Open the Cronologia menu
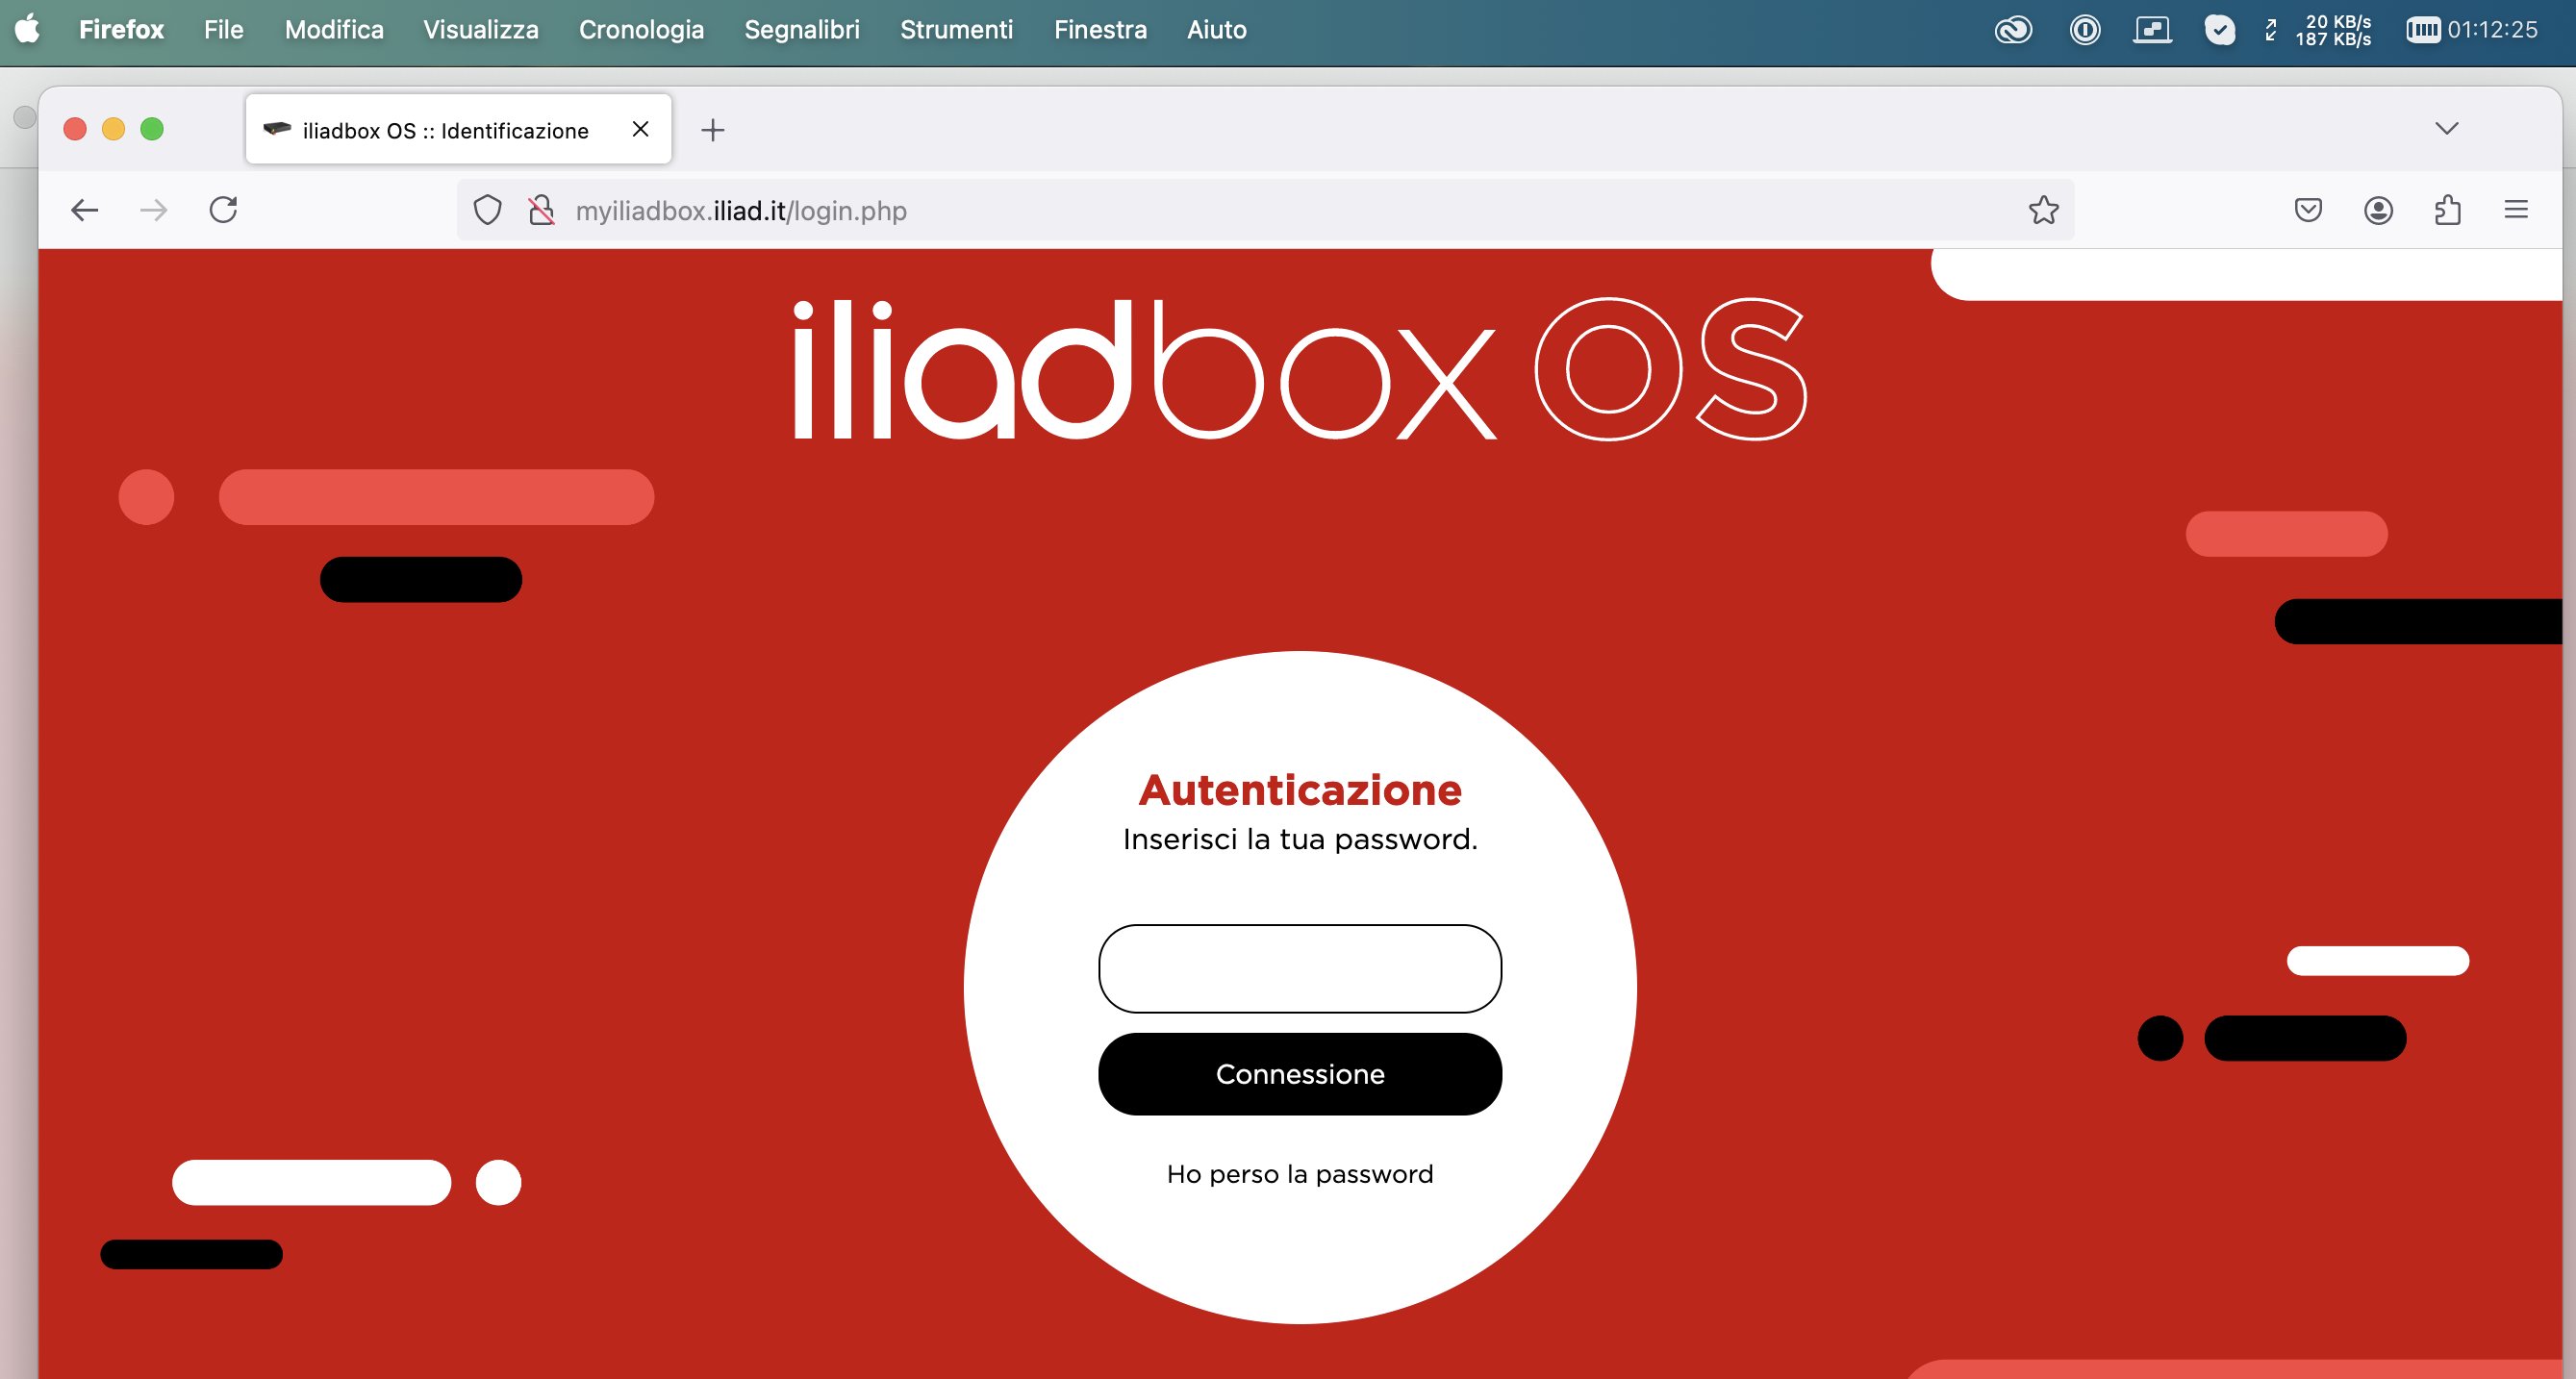This screenshot has height=1379, width=2576. (641, 29)
